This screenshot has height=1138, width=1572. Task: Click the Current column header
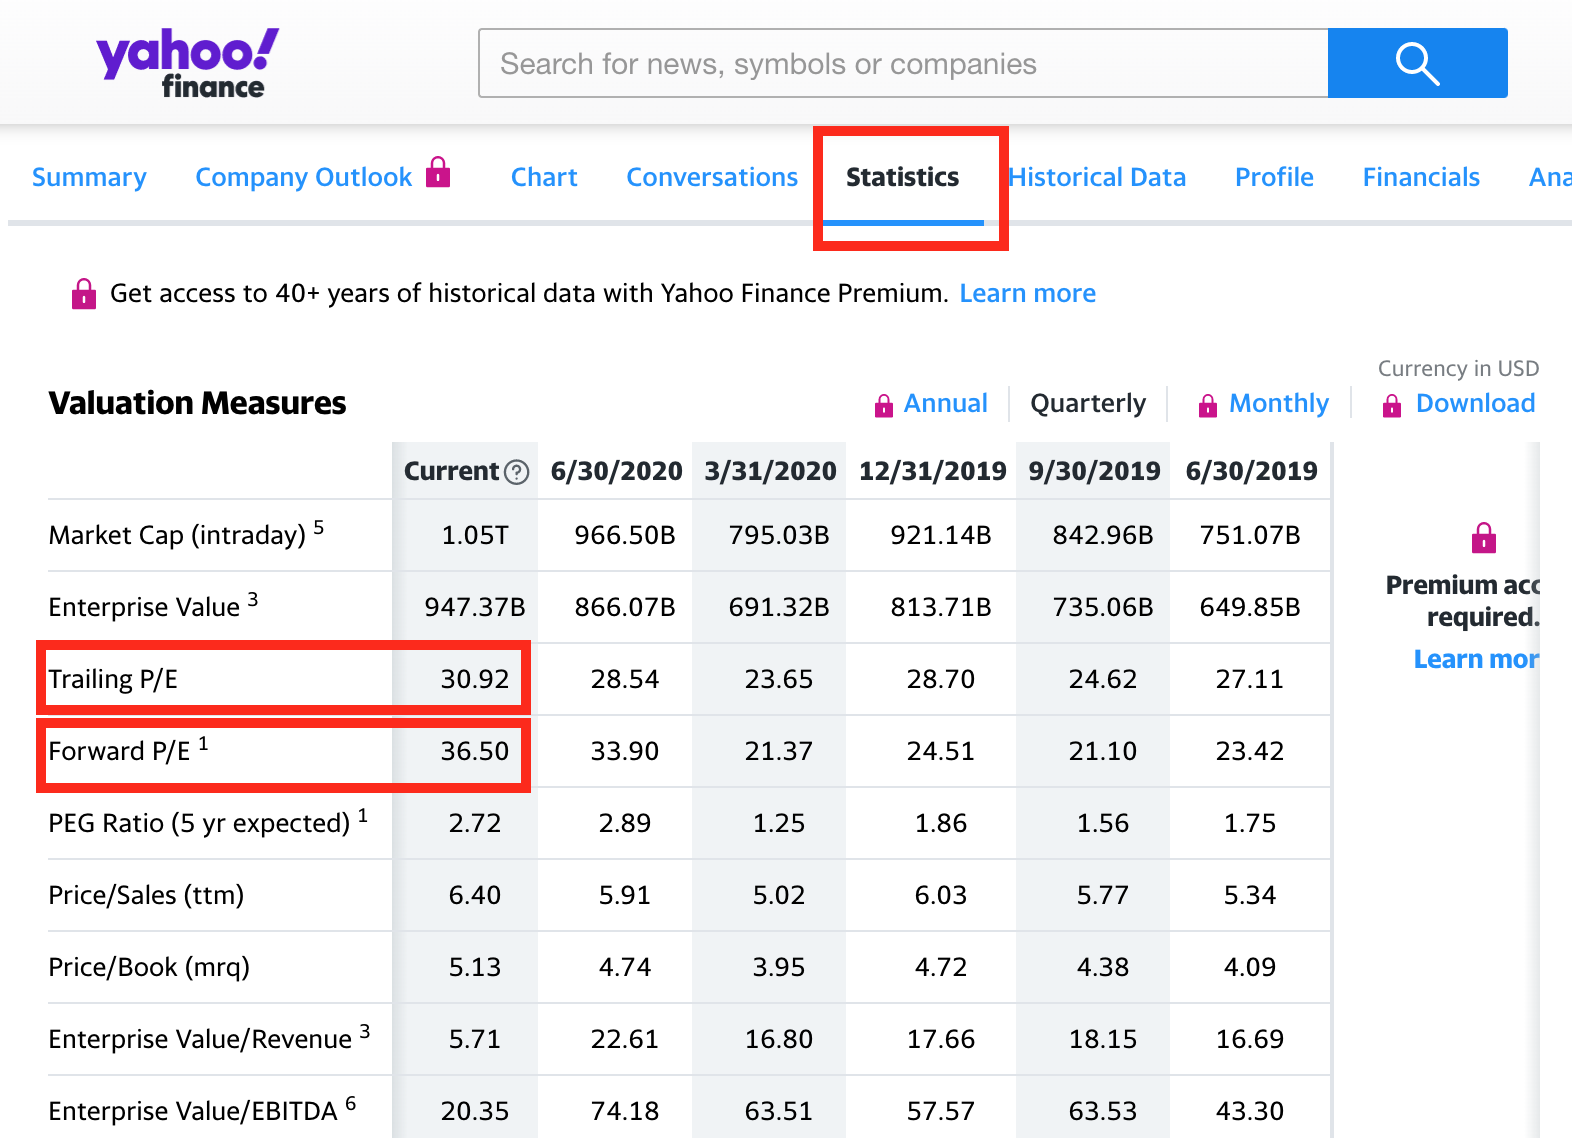coord(451,471)
